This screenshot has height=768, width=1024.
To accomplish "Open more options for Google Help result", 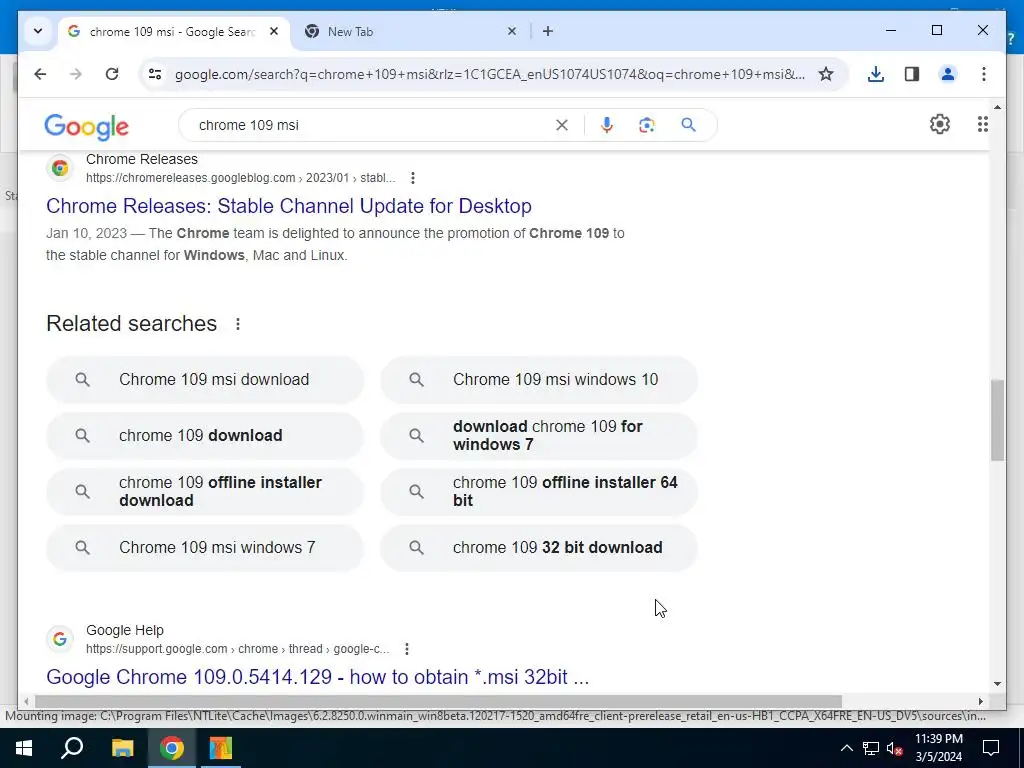I will coord(406,649).
